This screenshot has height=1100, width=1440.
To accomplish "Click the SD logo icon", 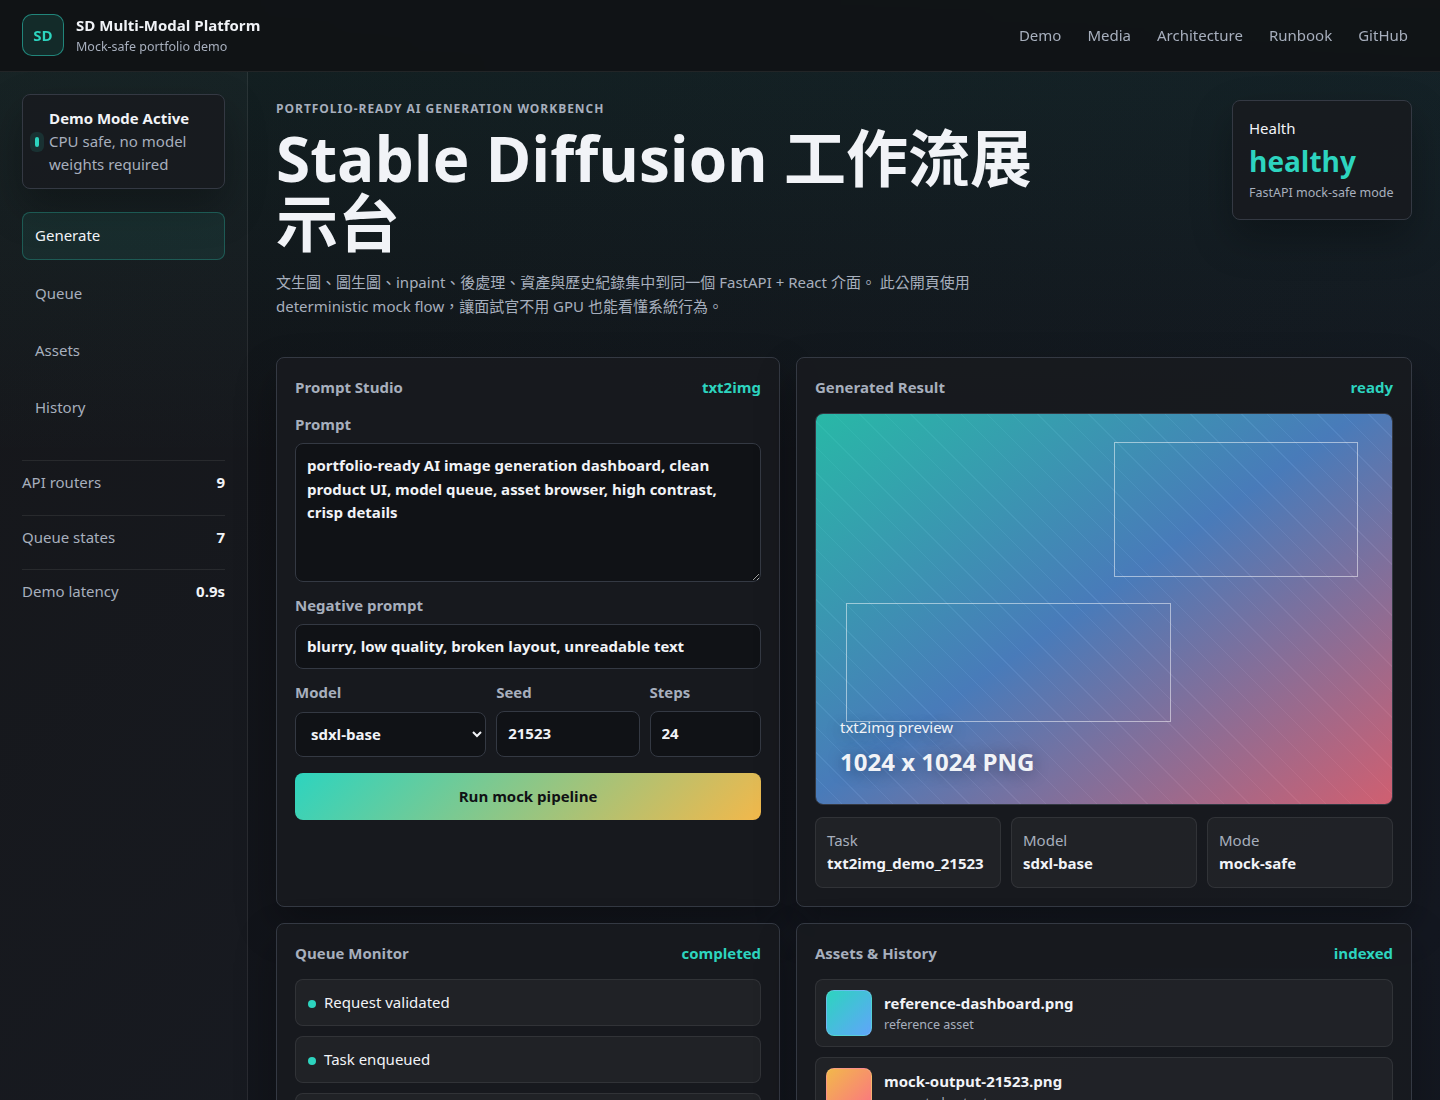I will click(x=43, y=35).
